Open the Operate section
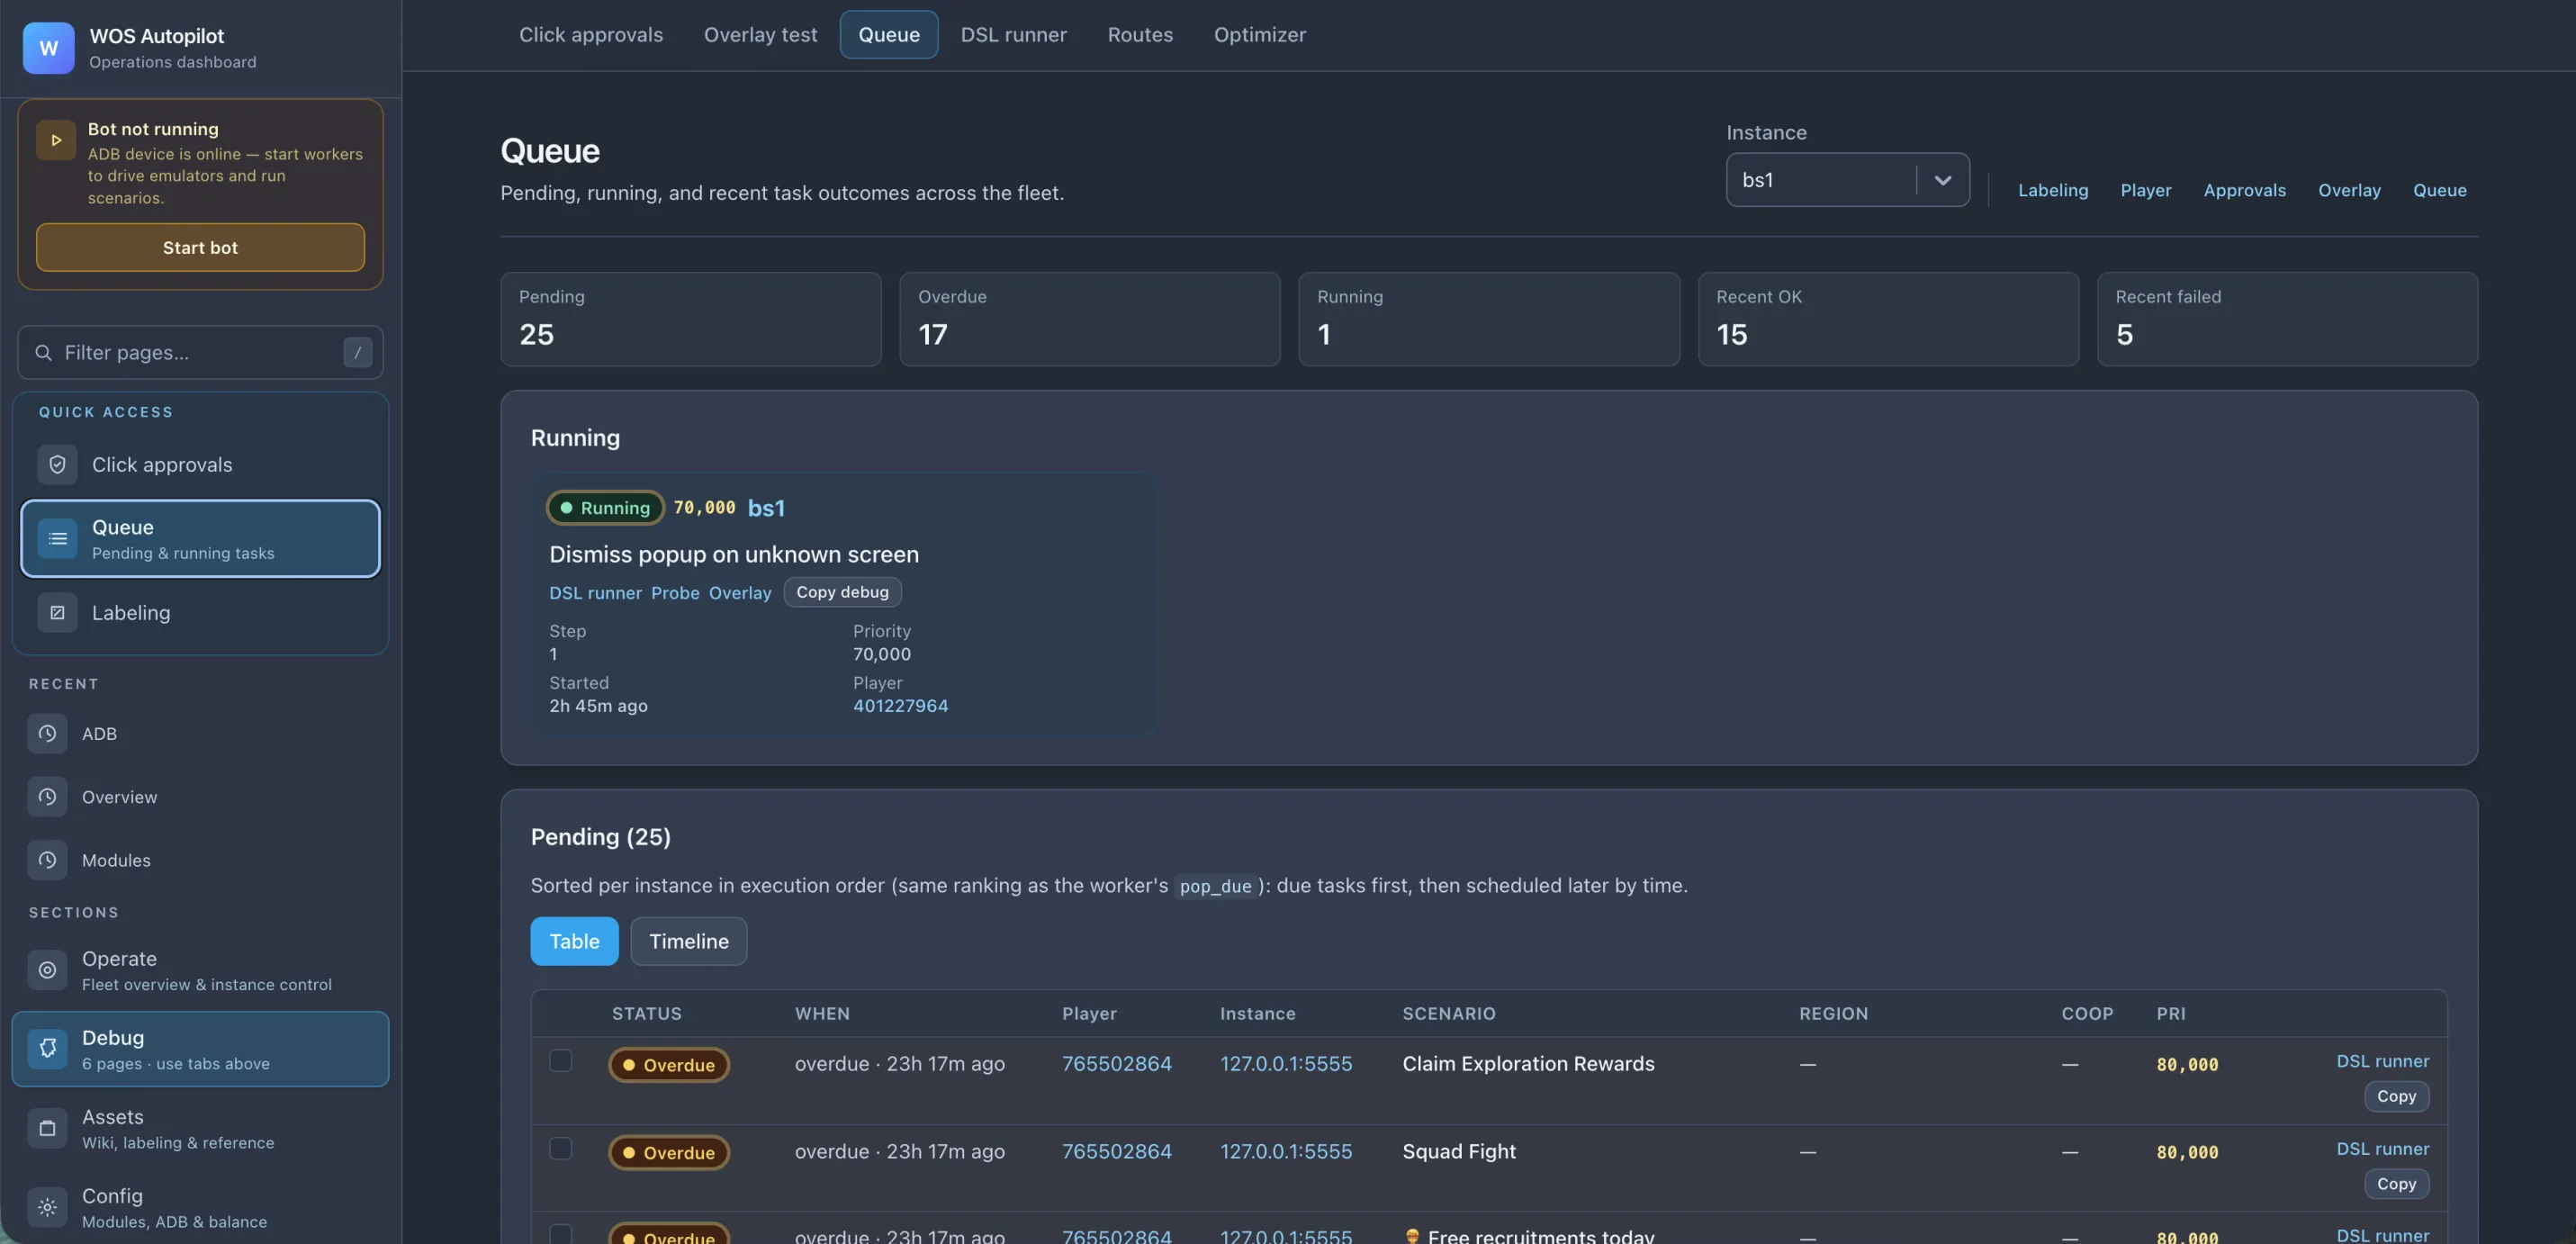This screenshot has height=1244, width=2576. tap(200, 970)
